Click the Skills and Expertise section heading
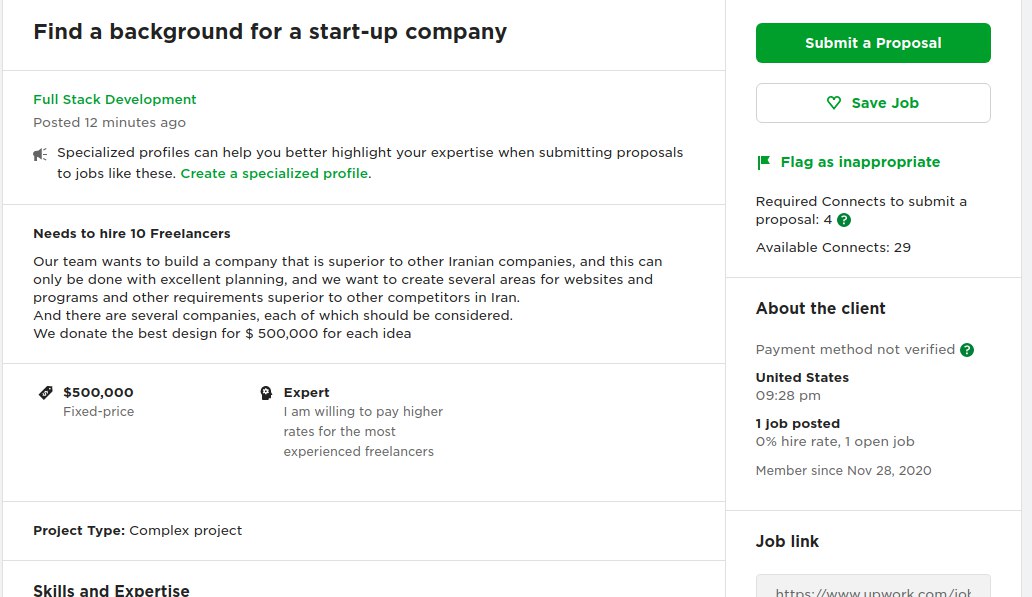The height and width of the screenshot is (597, 1032). pyautogui.click(x=111, y=590)
